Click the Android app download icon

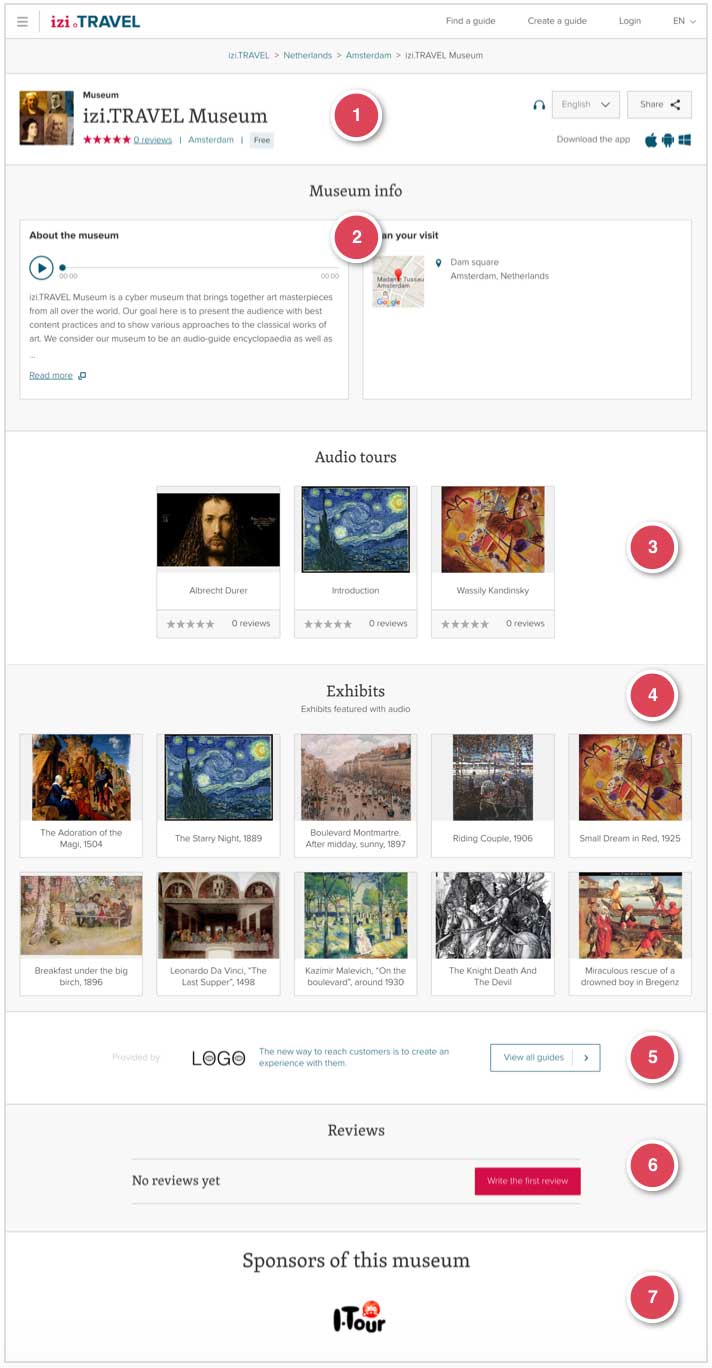coord(668,140)
